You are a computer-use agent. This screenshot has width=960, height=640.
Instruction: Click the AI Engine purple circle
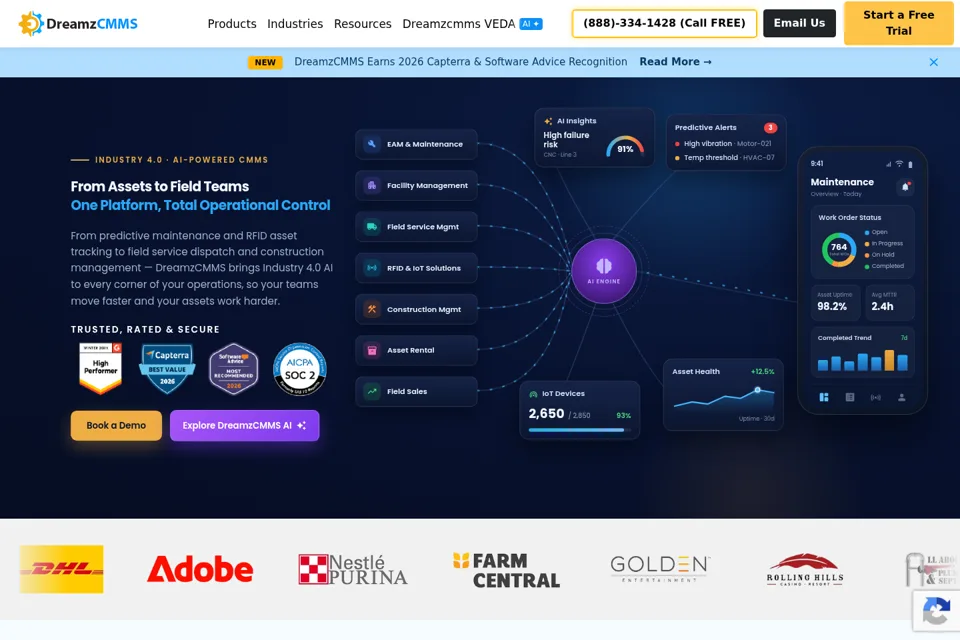click(604, 271)
